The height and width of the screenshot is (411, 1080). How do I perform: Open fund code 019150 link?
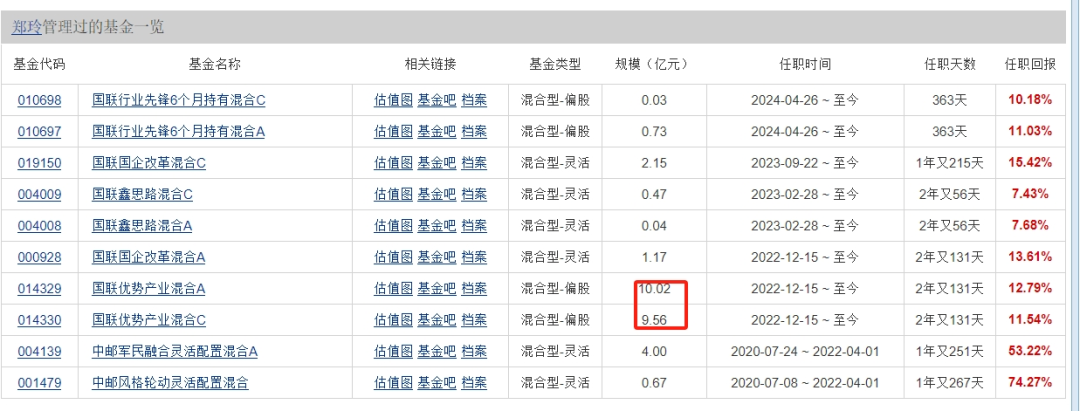tap(40, 163)
